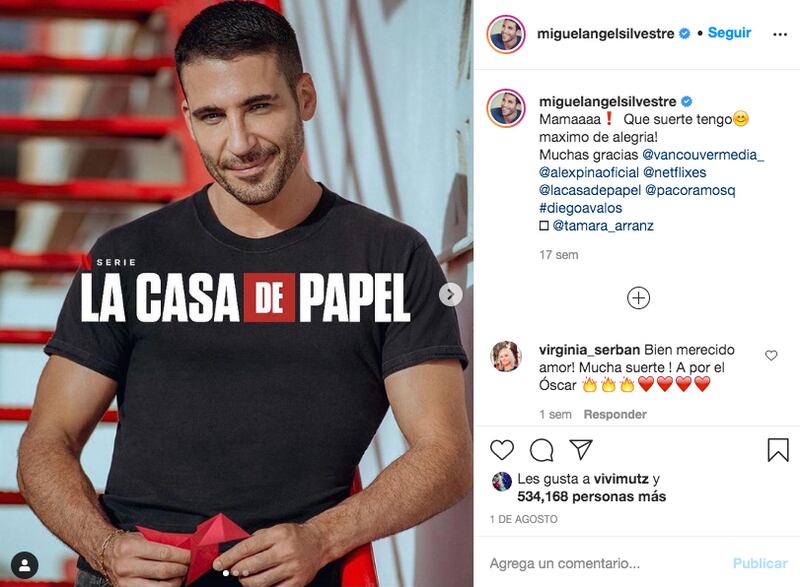Advance to next photo with arrow
This screenshot has width=800, height=587.
[451, 295]
